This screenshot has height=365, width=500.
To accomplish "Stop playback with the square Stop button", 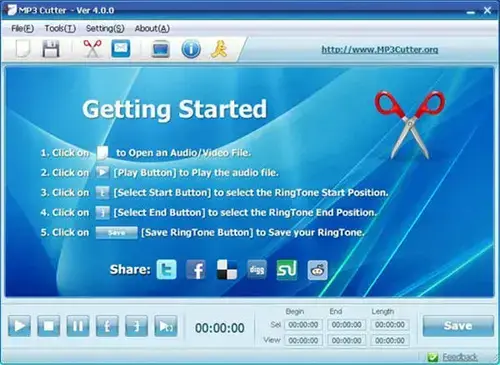I will pos(49,326).
